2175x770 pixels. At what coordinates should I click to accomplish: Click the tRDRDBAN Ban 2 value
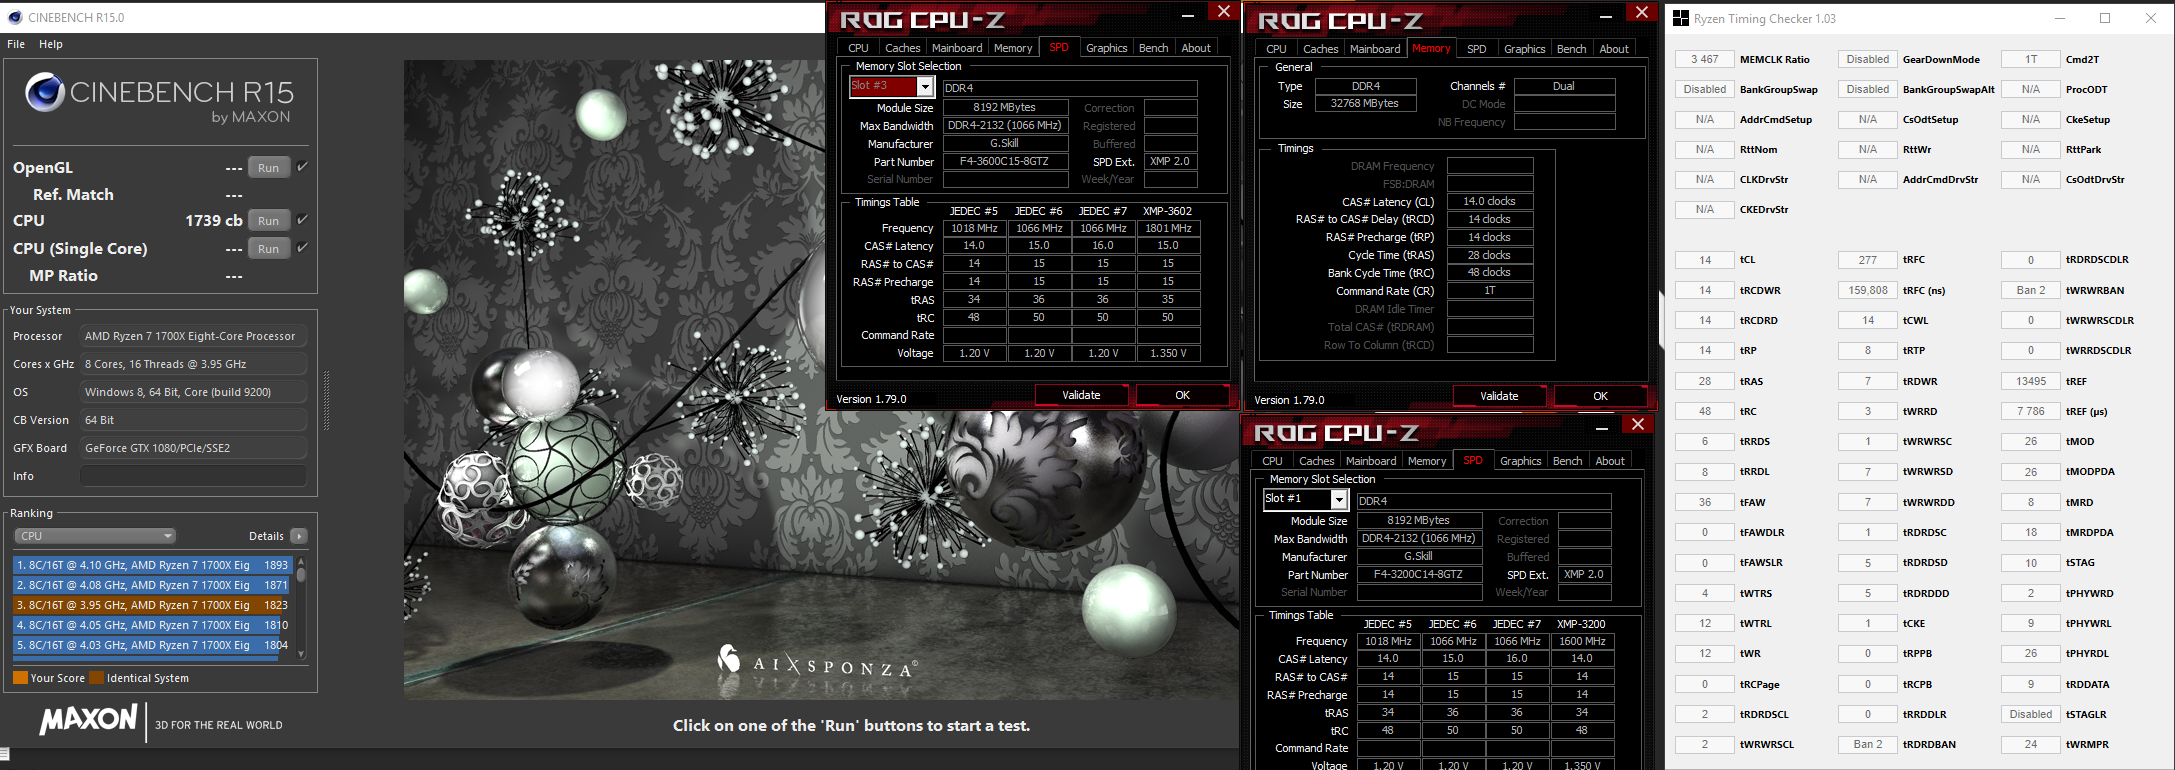click(x=1868, y=745)
